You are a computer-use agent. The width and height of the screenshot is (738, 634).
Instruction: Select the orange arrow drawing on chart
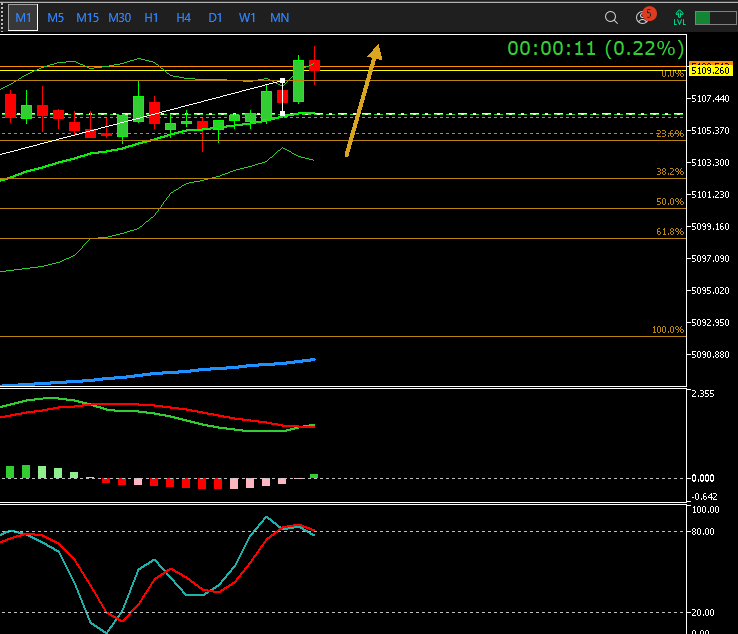tap(362, 100)
